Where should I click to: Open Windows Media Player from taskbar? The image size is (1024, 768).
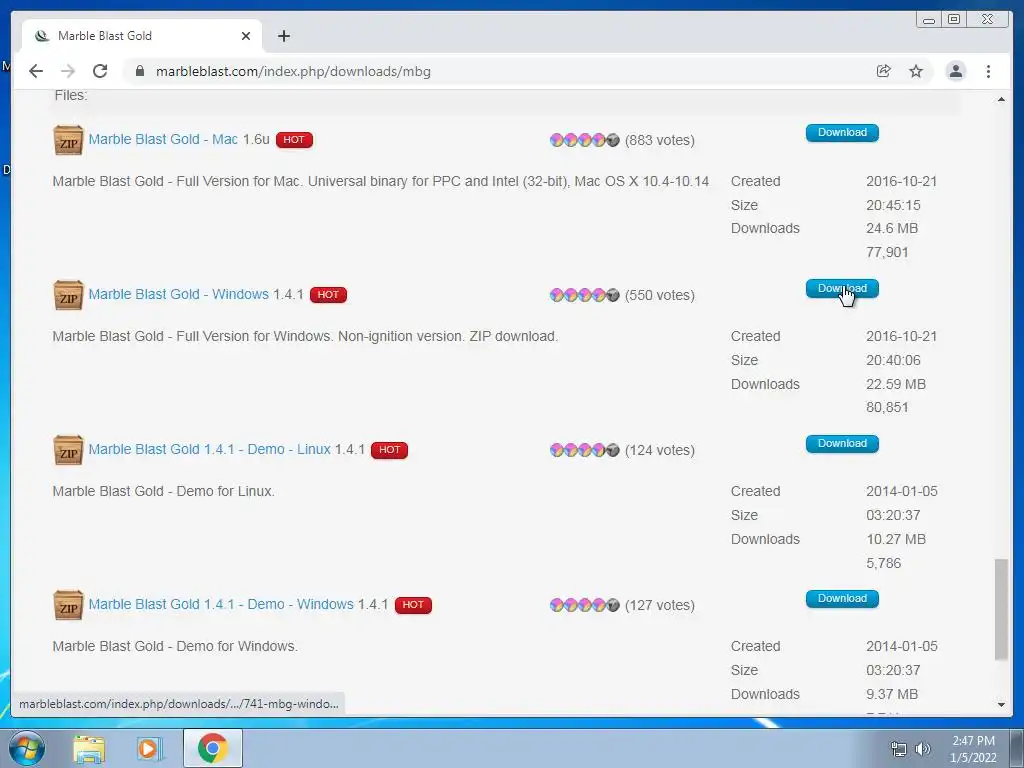tap(150, 749)
